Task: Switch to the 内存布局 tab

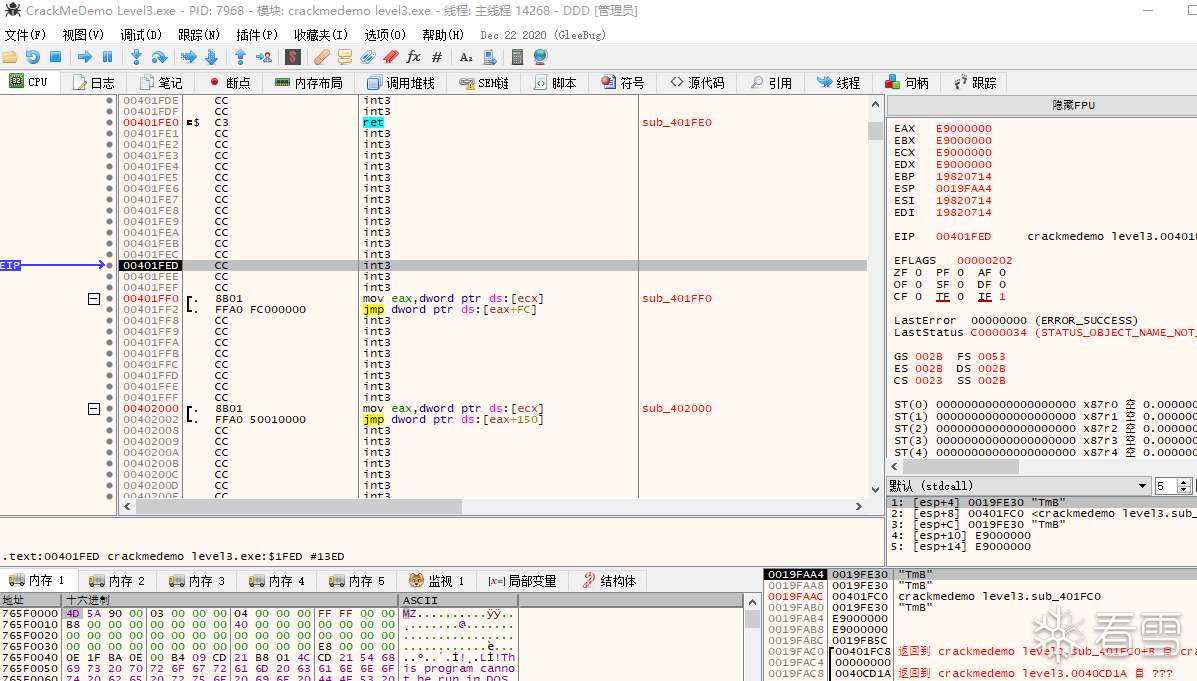Action: 308,83
